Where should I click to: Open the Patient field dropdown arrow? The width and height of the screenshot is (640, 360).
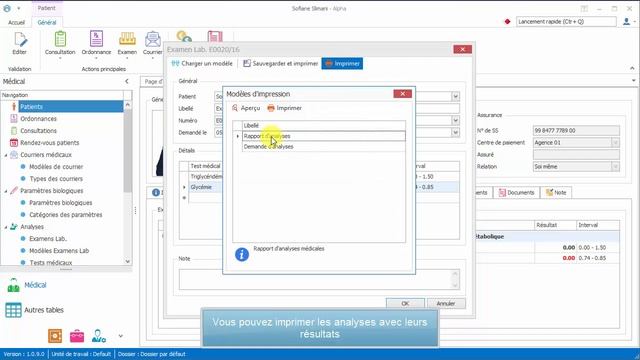pyautogui.click(x=455, y=97)
